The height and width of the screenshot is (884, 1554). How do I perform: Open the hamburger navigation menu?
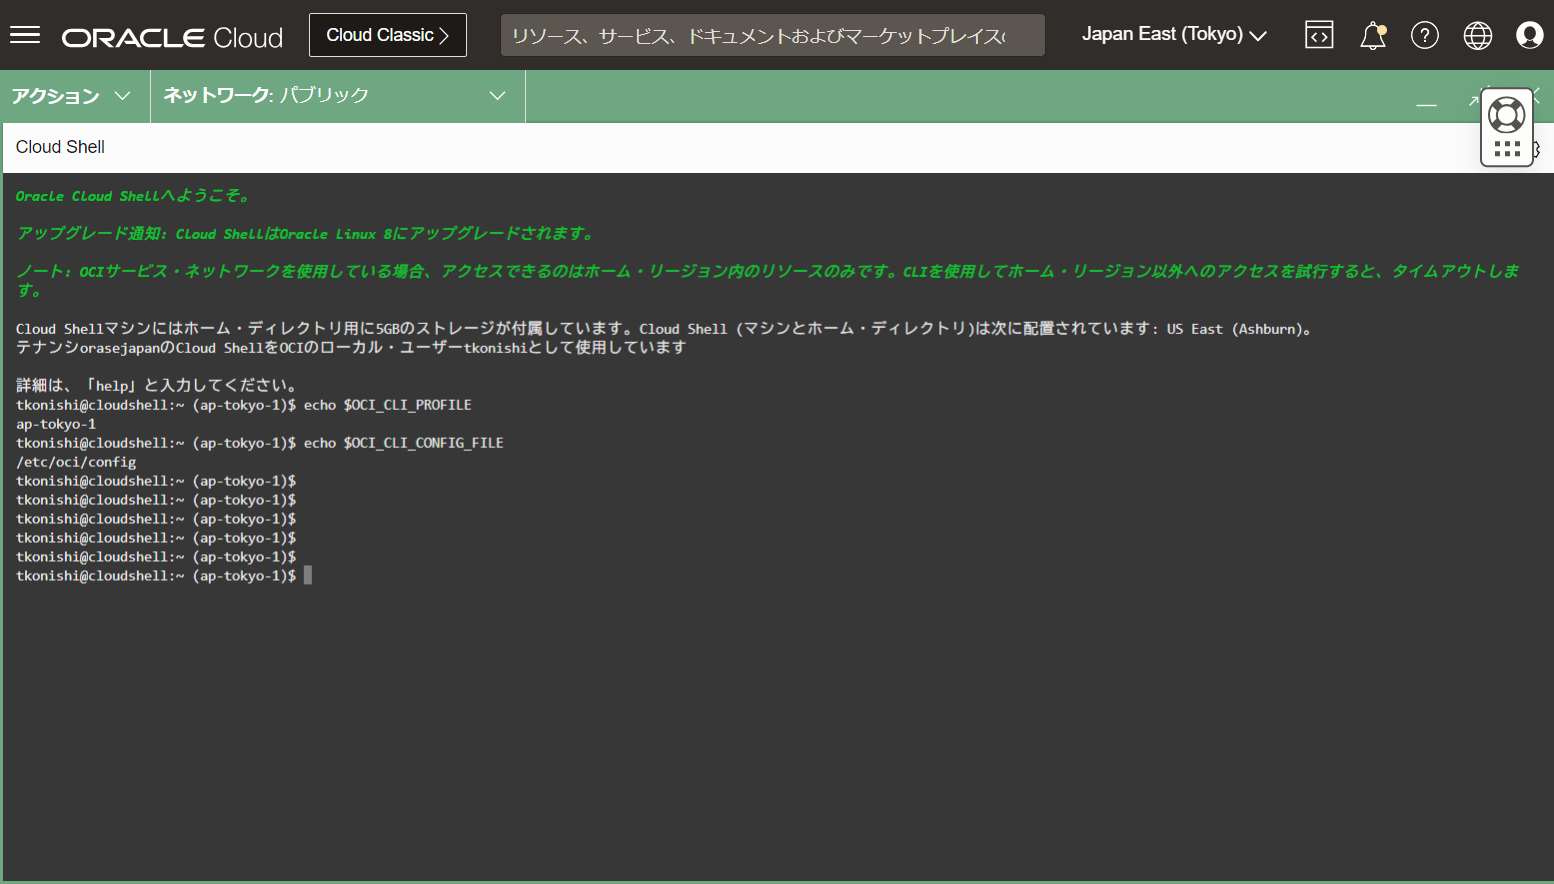point(25,35)
